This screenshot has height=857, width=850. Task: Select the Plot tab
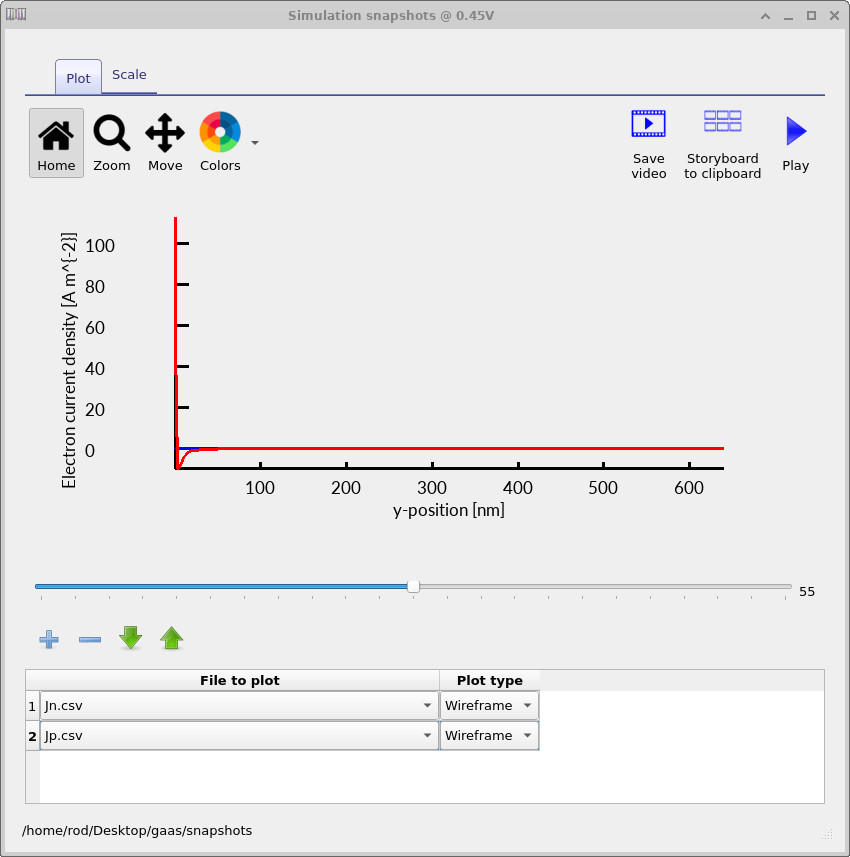[x=78, y=78]
